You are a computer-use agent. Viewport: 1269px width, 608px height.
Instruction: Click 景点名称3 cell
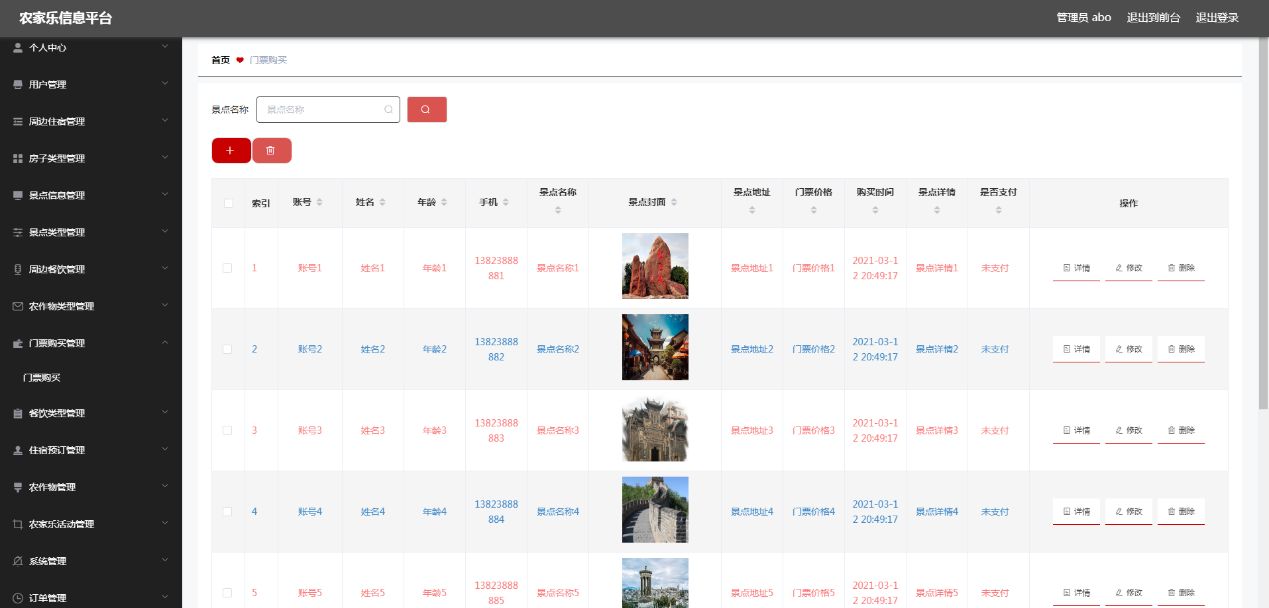coord(558,430)
